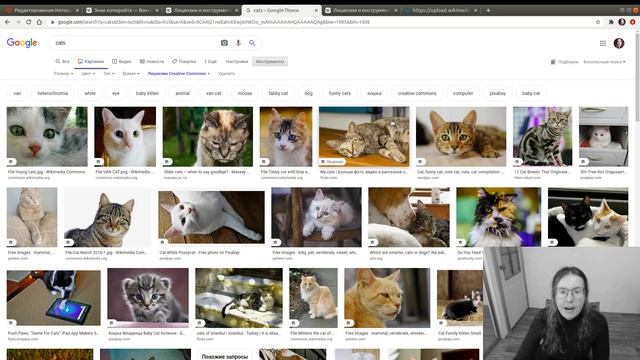Open the Cat White Pussycat Pixabay thumbnail
The height and width of the screenshot is (360, 640).
(211, 218)
